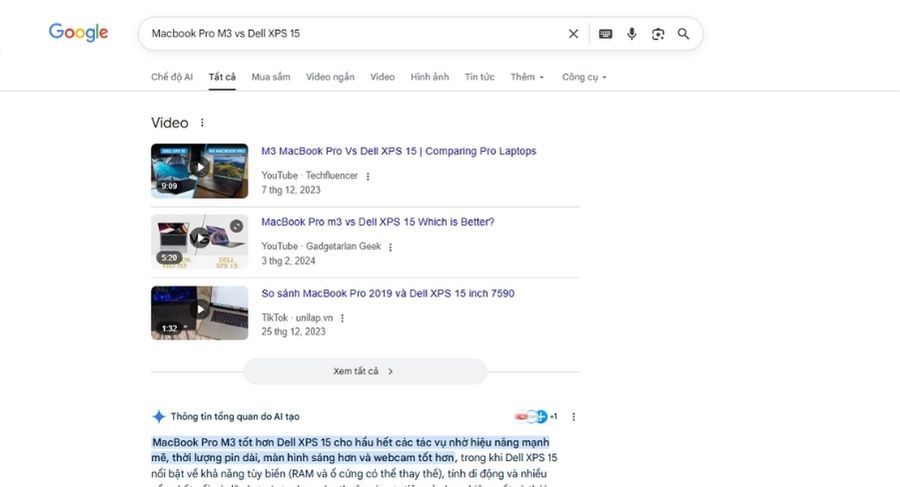Viewport: 900px width, 487px height.
Task: Expand the Thêm dropdown menu
Action: click(527, 77)
